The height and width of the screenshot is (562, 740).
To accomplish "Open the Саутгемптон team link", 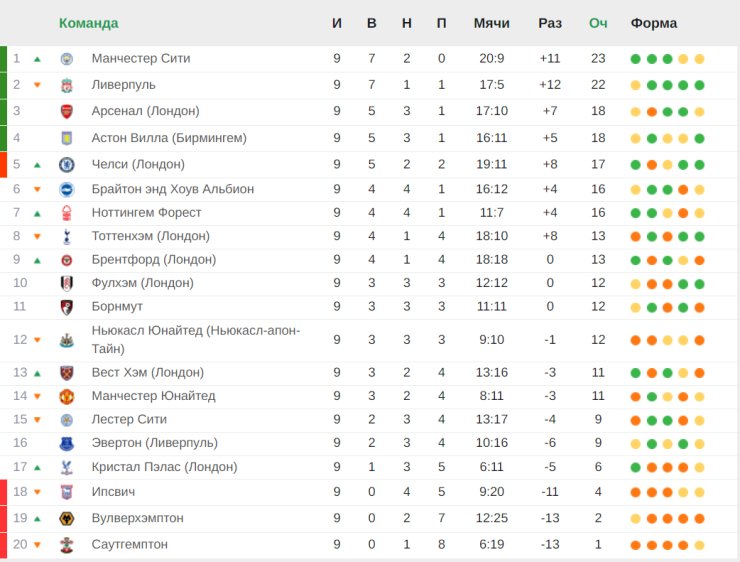I will coord(129,544).
